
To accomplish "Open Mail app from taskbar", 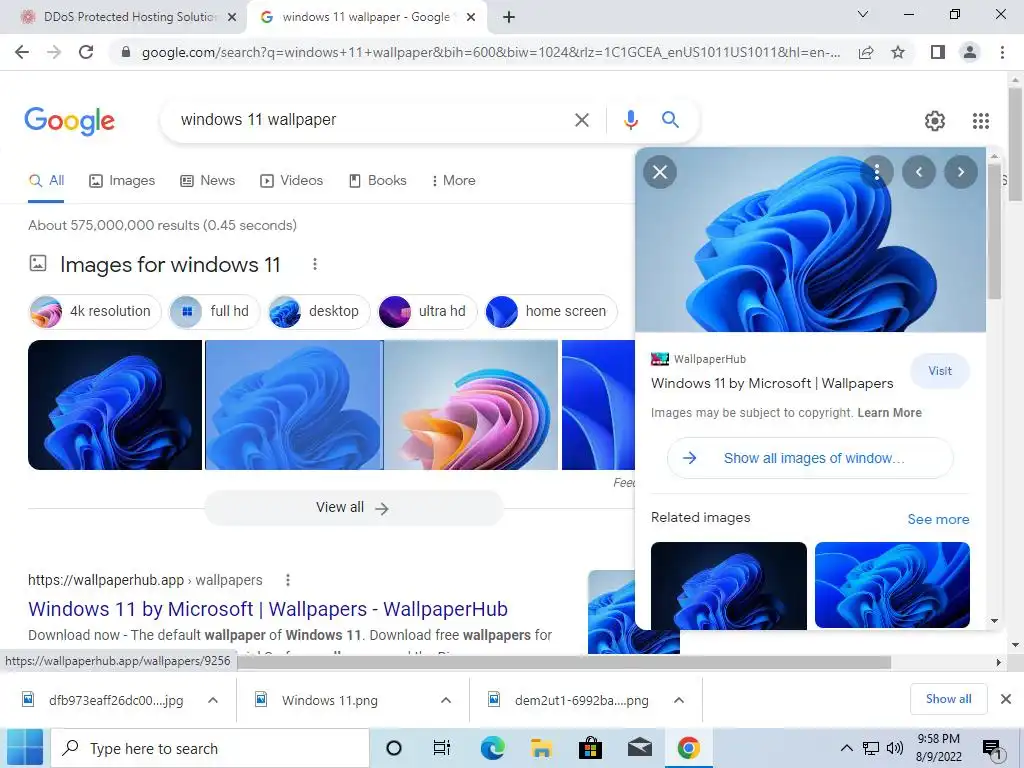I will pos(639,748).
